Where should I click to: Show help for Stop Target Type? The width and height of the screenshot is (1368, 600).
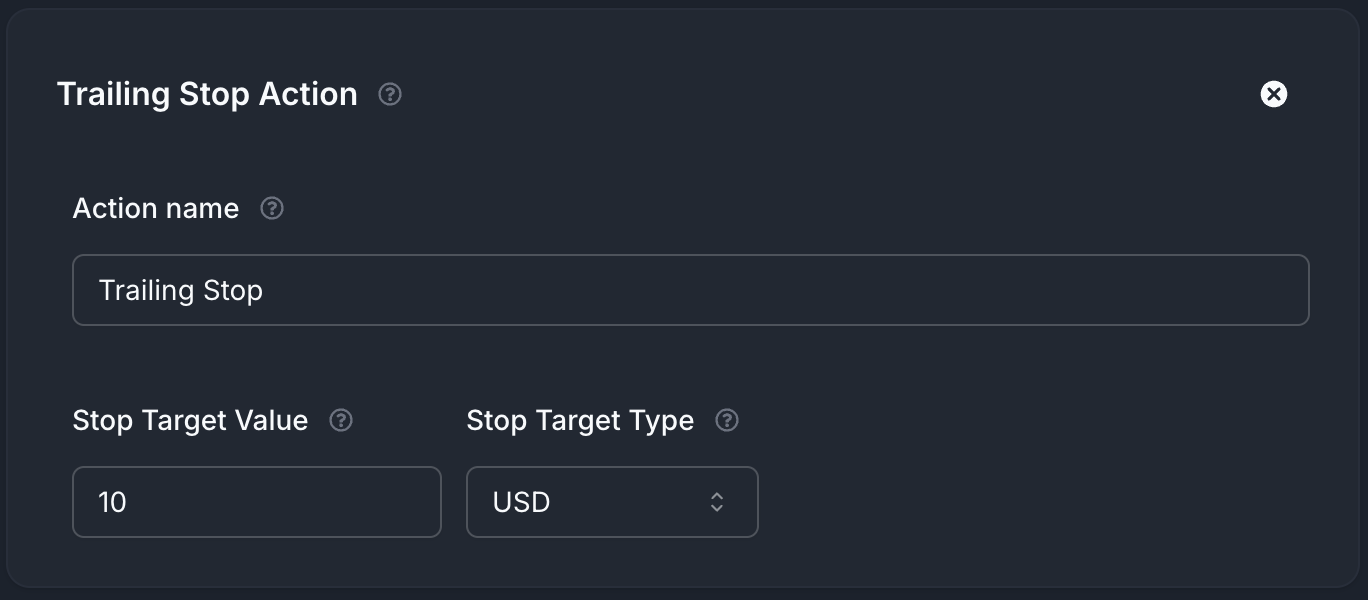point(727,420)
